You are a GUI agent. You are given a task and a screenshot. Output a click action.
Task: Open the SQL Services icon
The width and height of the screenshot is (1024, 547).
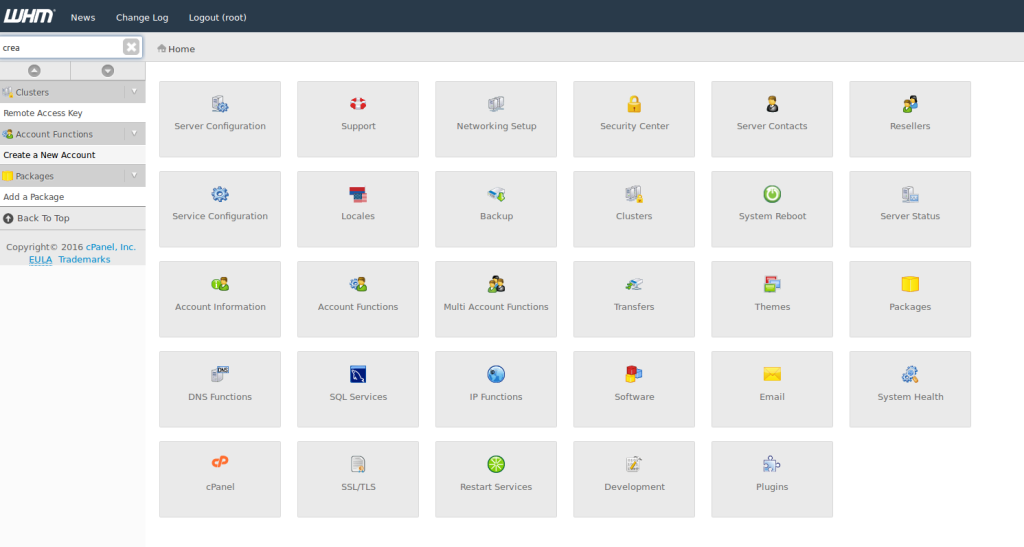(x=358, y=374)
